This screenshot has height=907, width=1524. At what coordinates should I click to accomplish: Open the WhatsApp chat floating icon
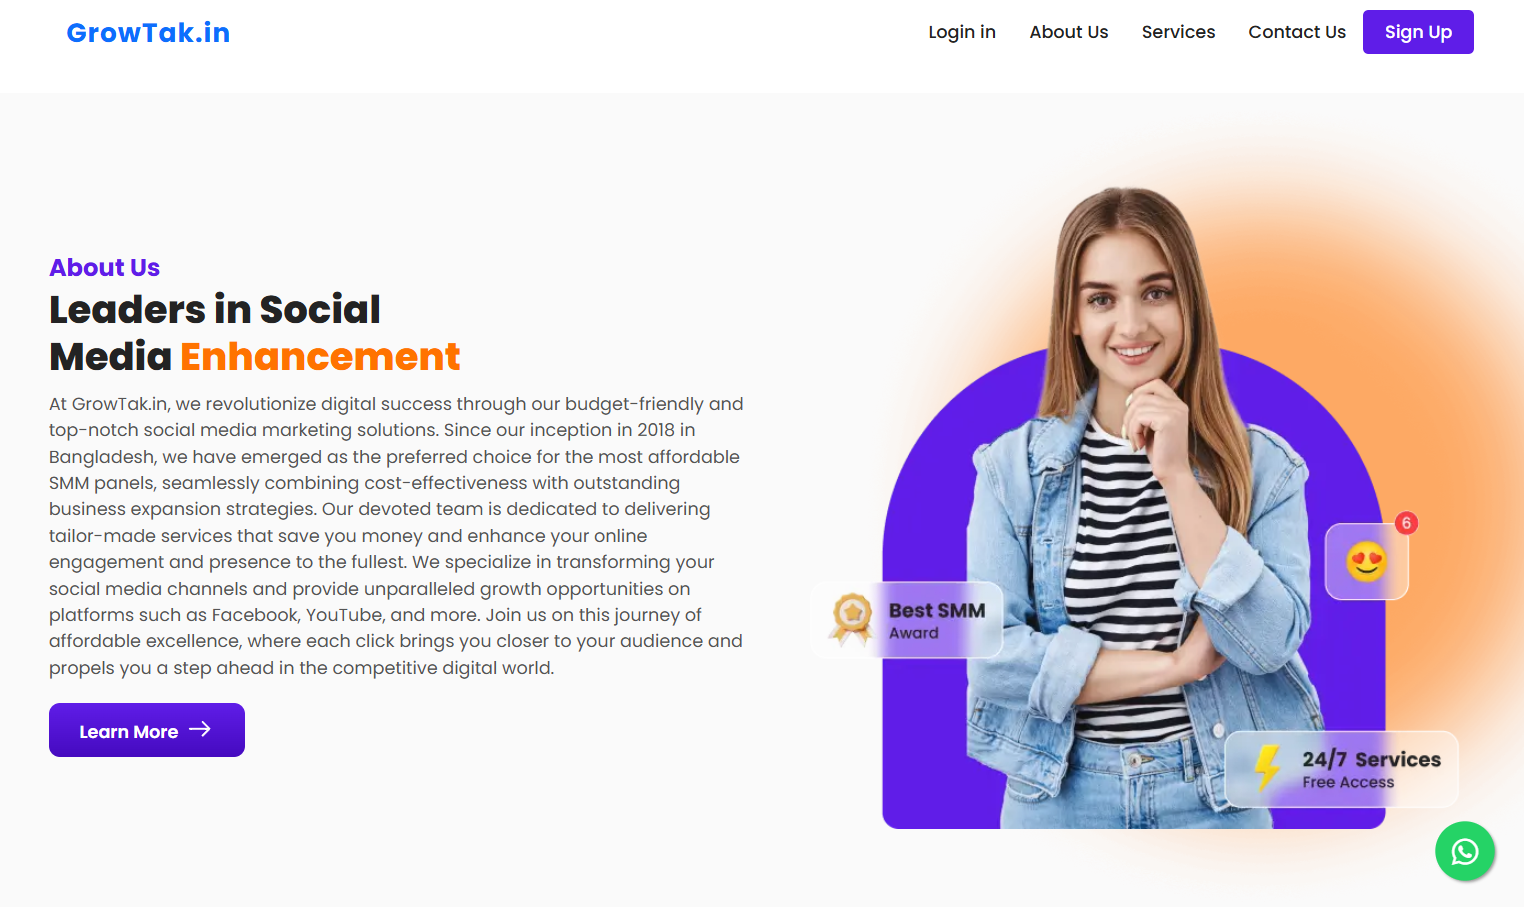coord(1465,851)
